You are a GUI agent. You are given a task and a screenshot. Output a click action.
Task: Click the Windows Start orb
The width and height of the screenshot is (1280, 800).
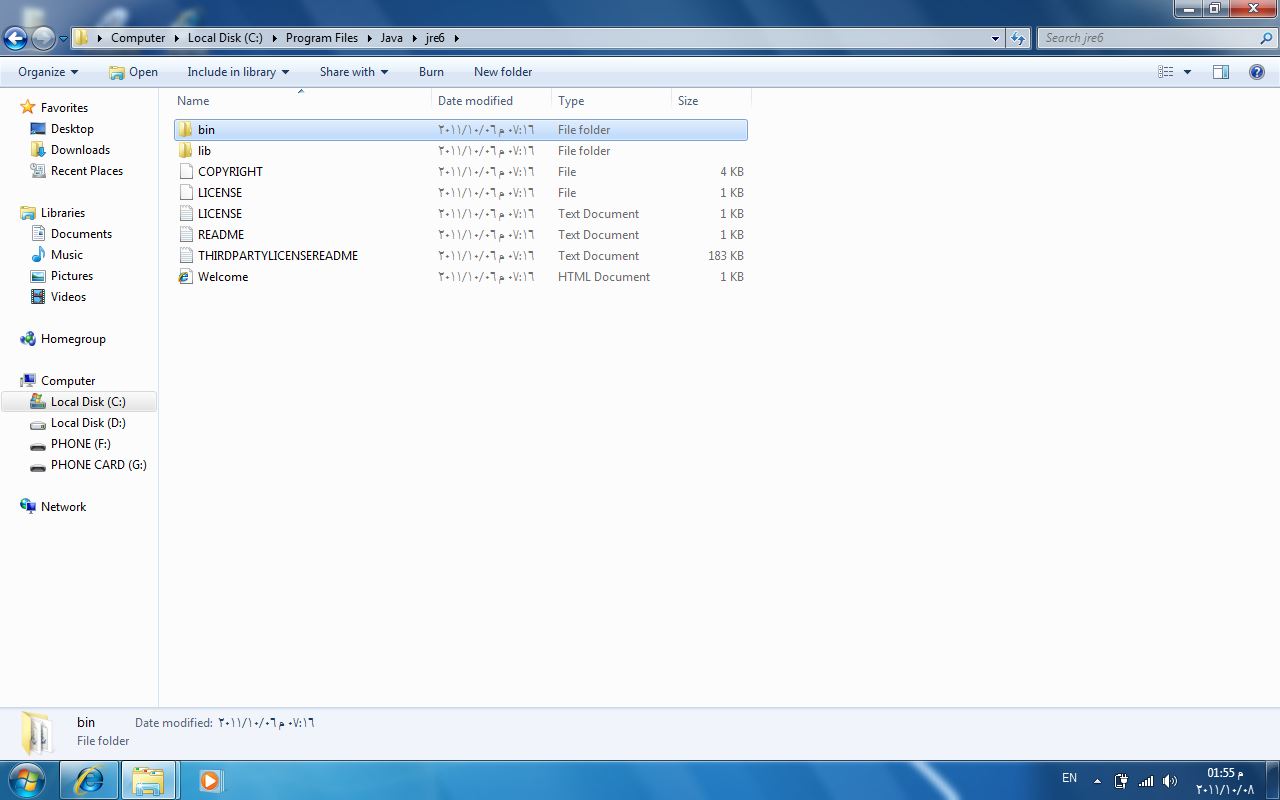(x=26, y=780)
